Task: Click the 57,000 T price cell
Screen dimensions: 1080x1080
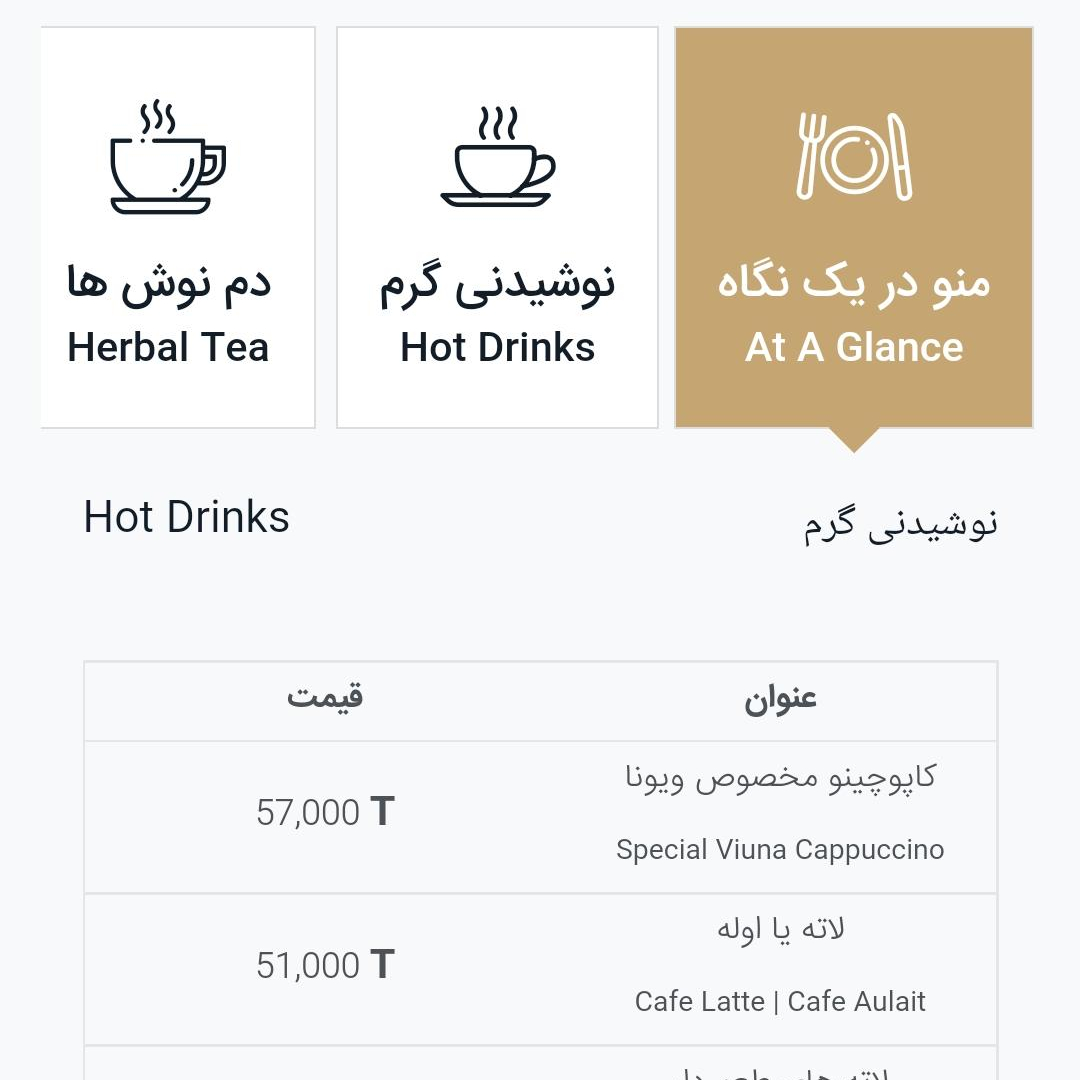Action: (x=325, y=812)
